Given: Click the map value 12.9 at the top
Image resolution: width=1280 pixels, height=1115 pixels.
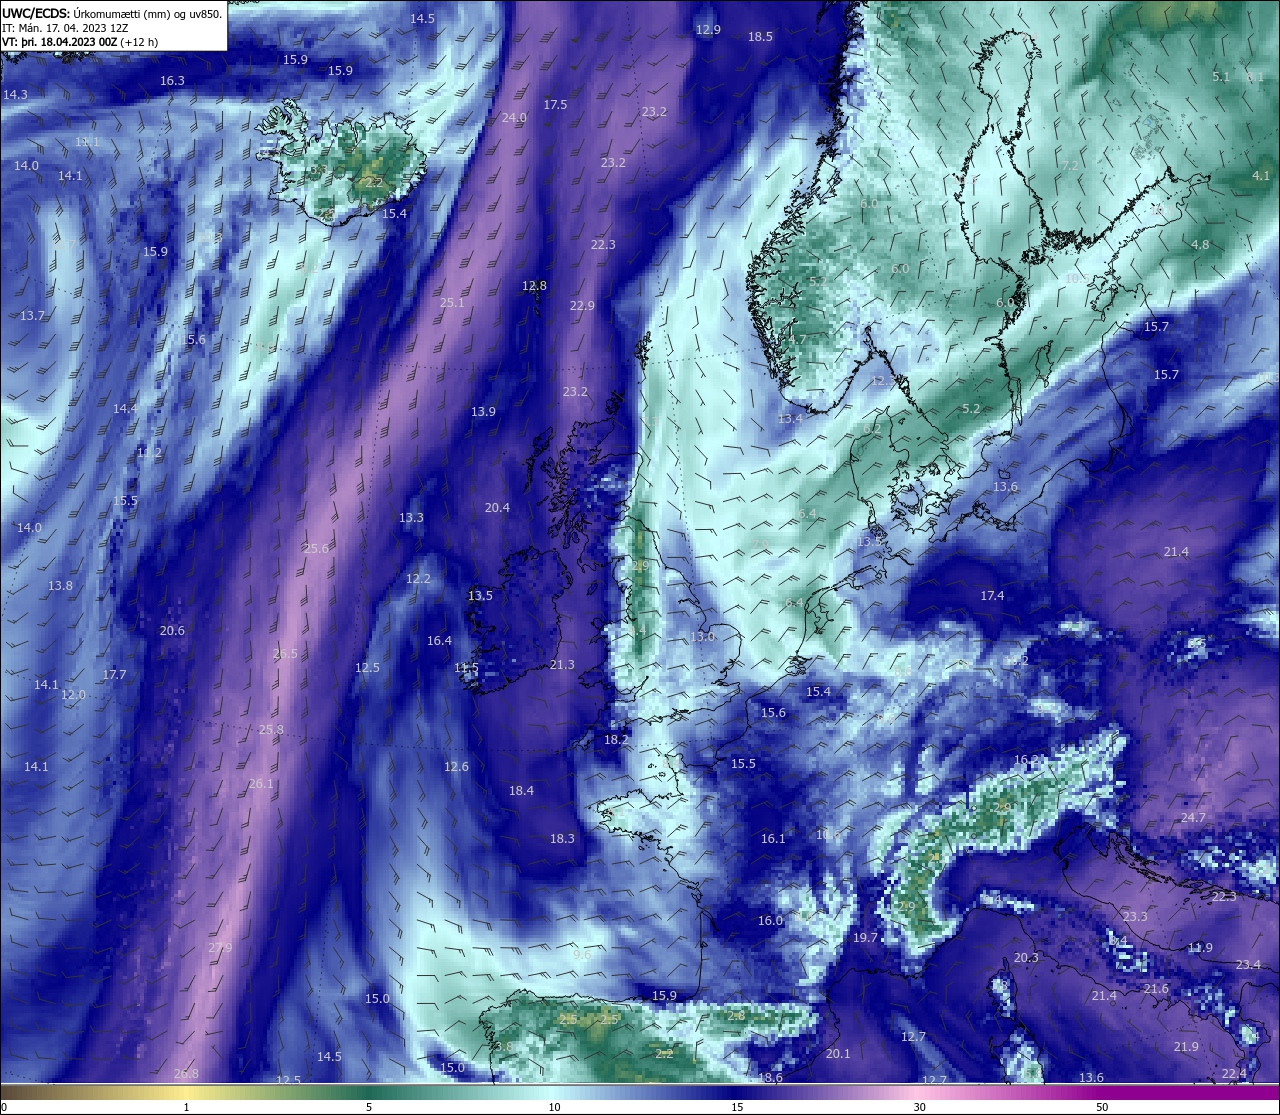Looking at the screenshot, I should pos(708,30).
